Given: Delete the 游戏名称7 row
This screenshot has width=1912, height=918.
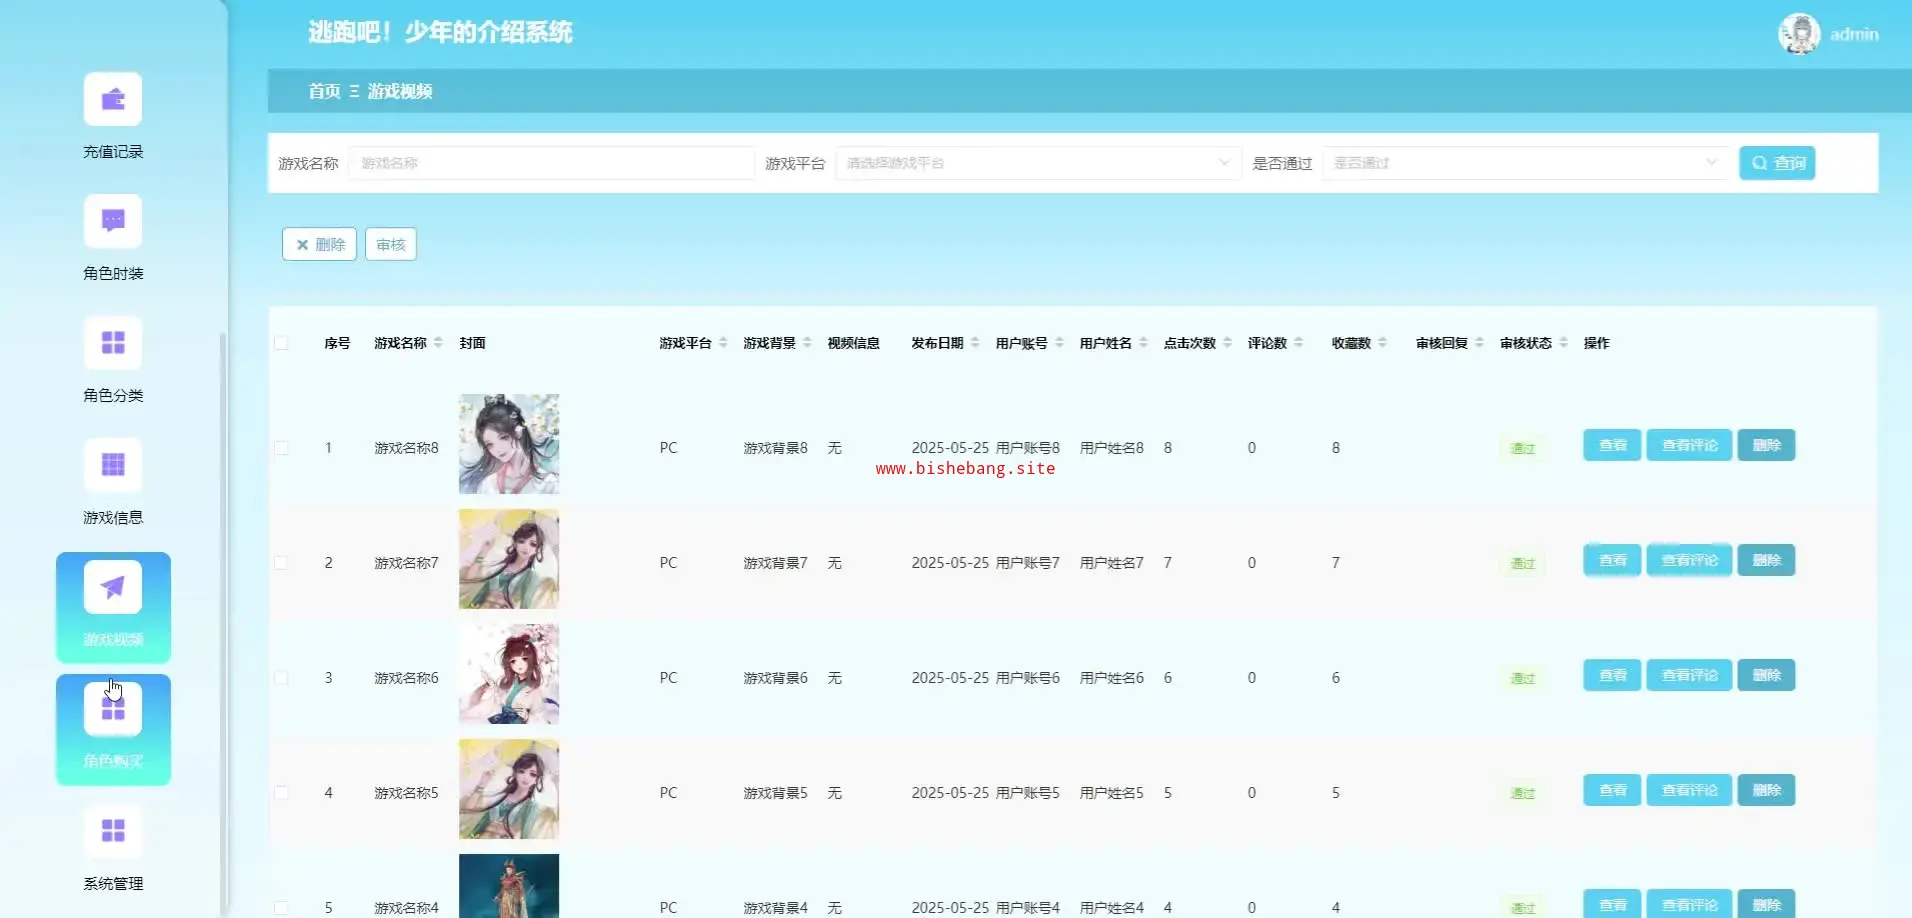Looking at the screenshot, I should coord(1766,560).
